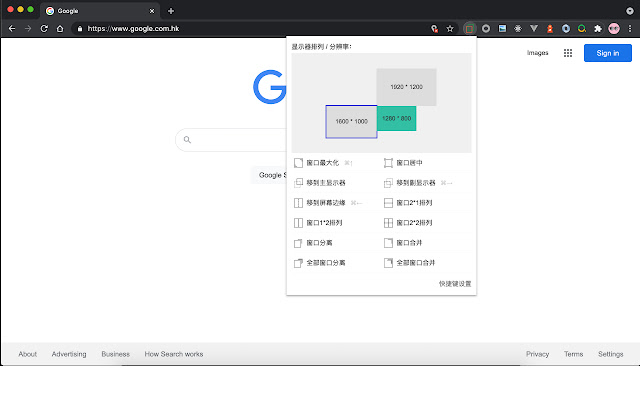Select 移到副显示器 option

point(418,183)
